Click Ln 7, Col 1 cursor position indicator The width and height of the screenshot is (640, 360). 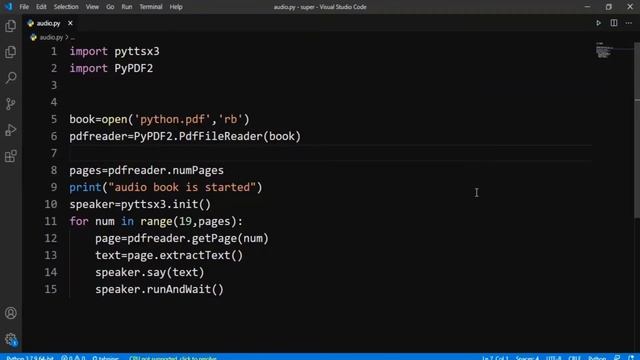coord(495,357)
